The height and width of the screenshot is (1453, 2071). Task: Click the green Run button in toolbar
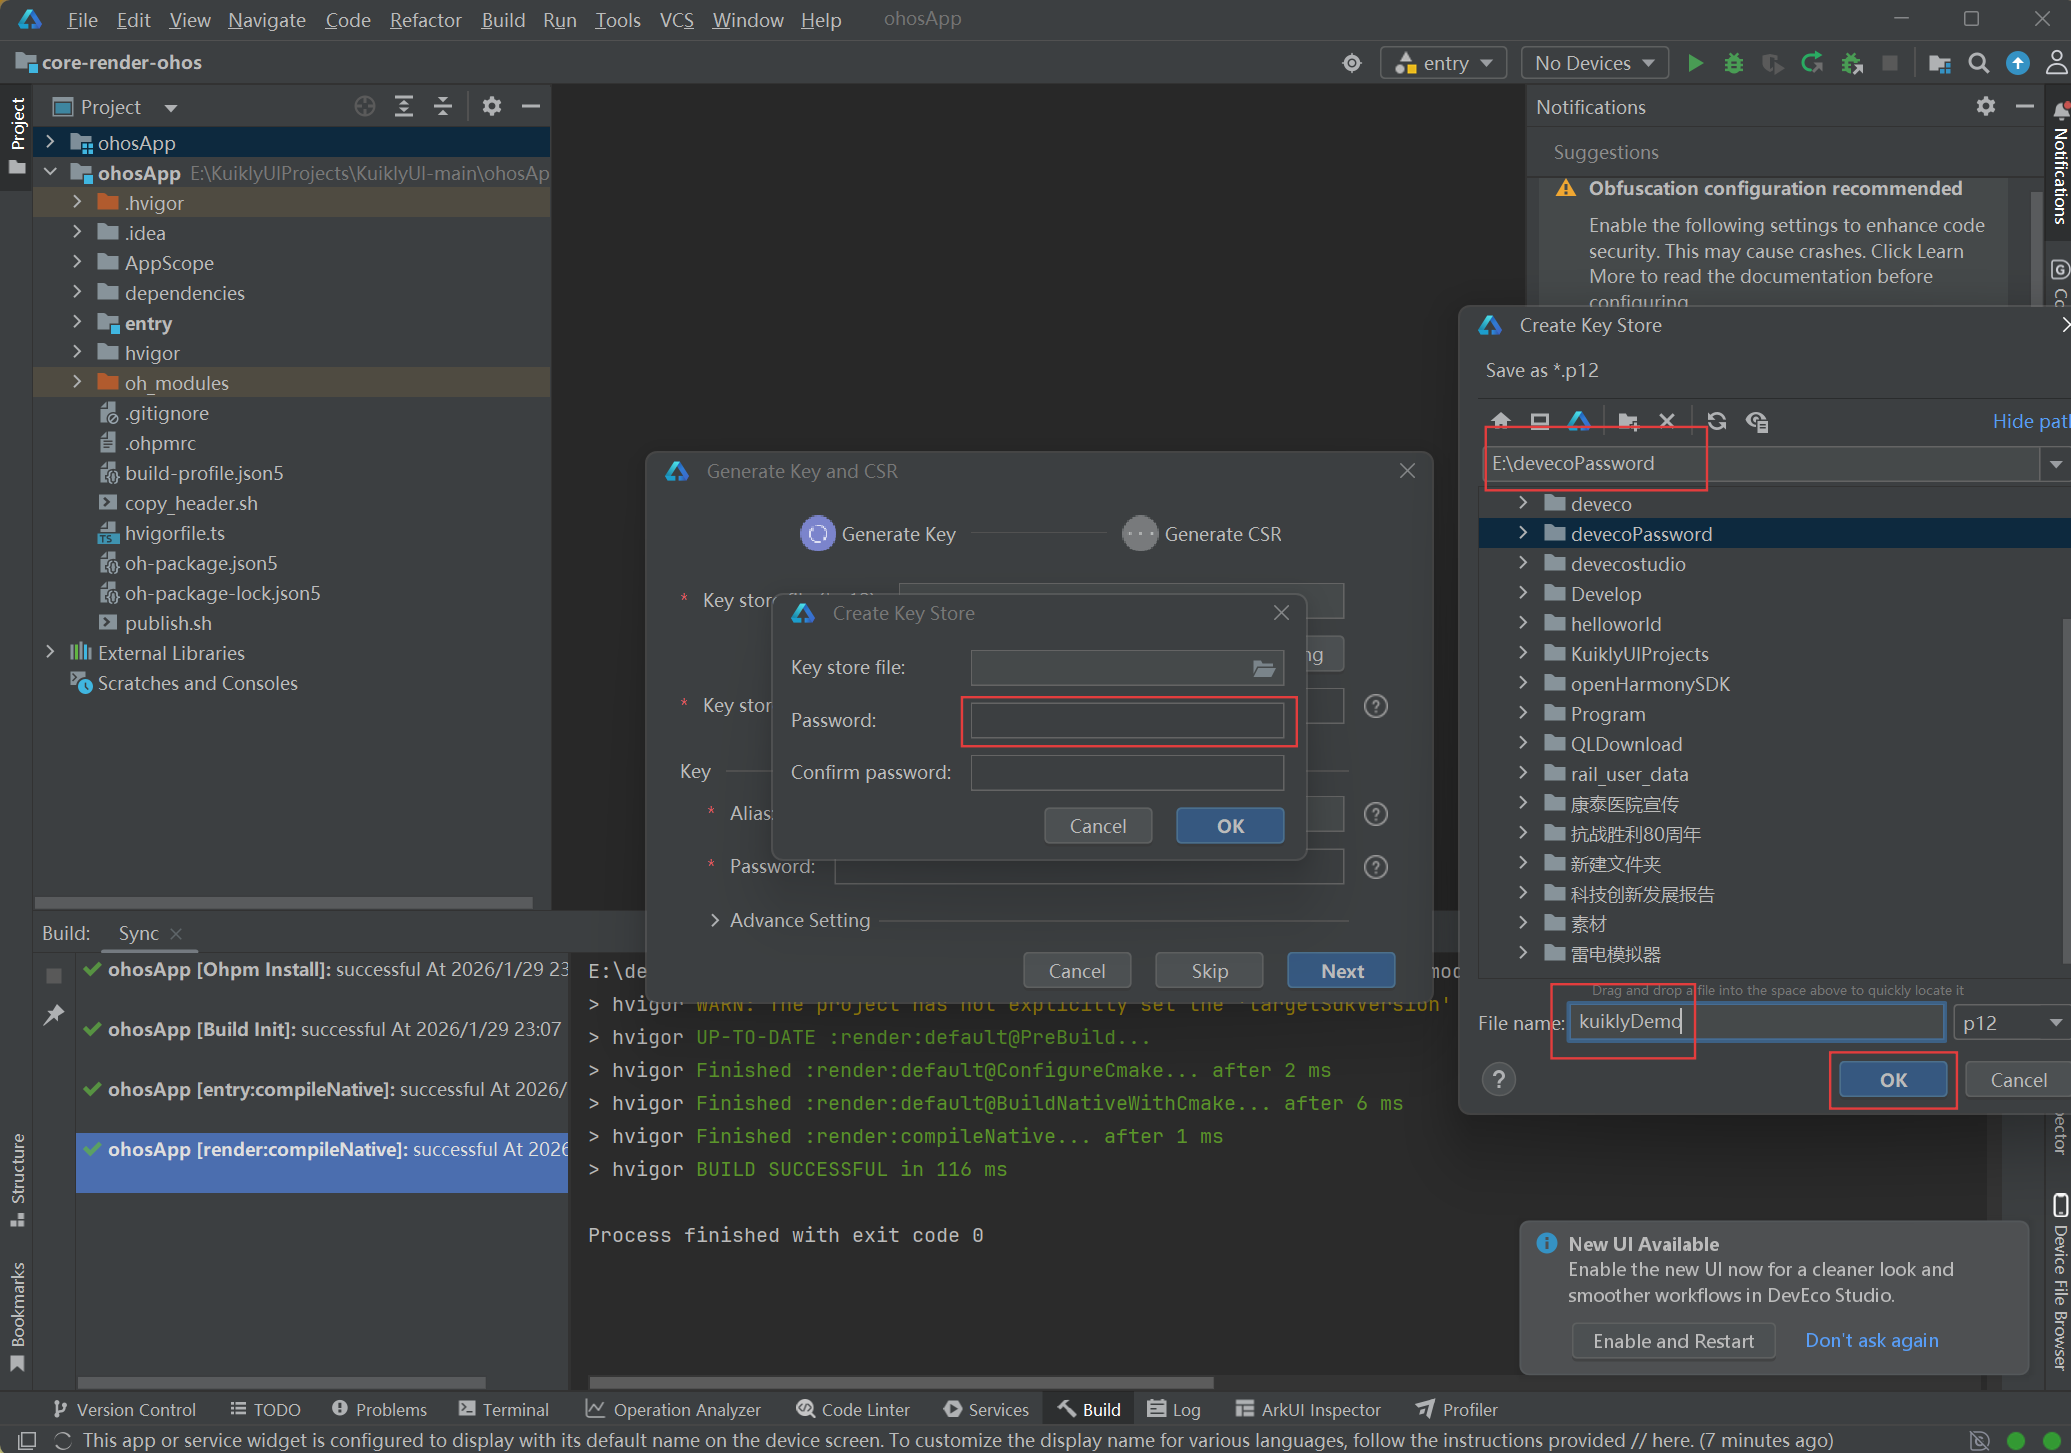tap(1695, 63)
